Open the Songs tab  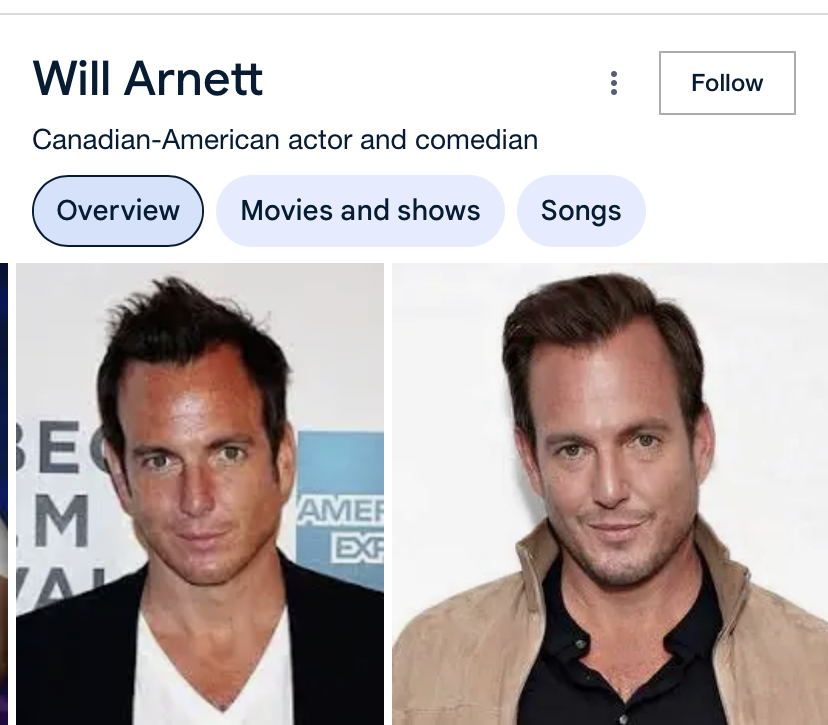pos(581,211)
